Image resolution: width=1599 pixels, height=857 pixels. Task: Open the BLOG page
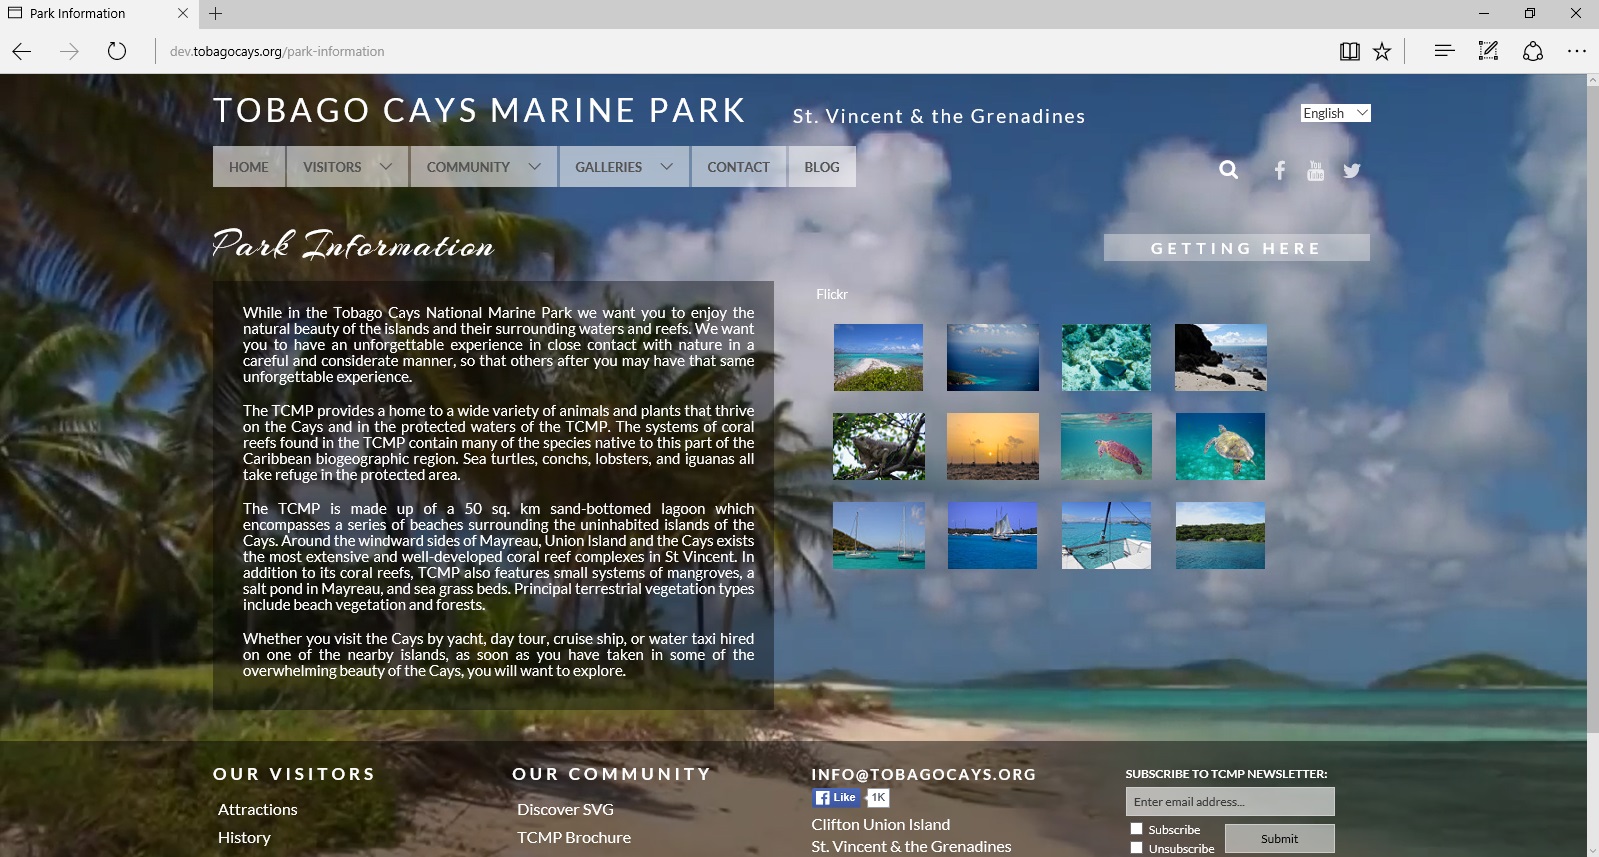[822, 167]
